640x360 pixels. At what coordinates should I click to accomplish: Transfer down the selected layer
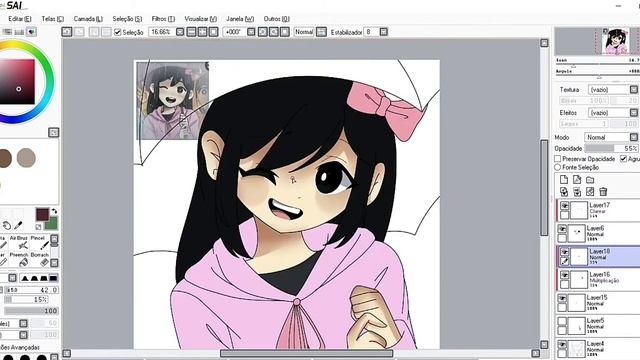564,191
